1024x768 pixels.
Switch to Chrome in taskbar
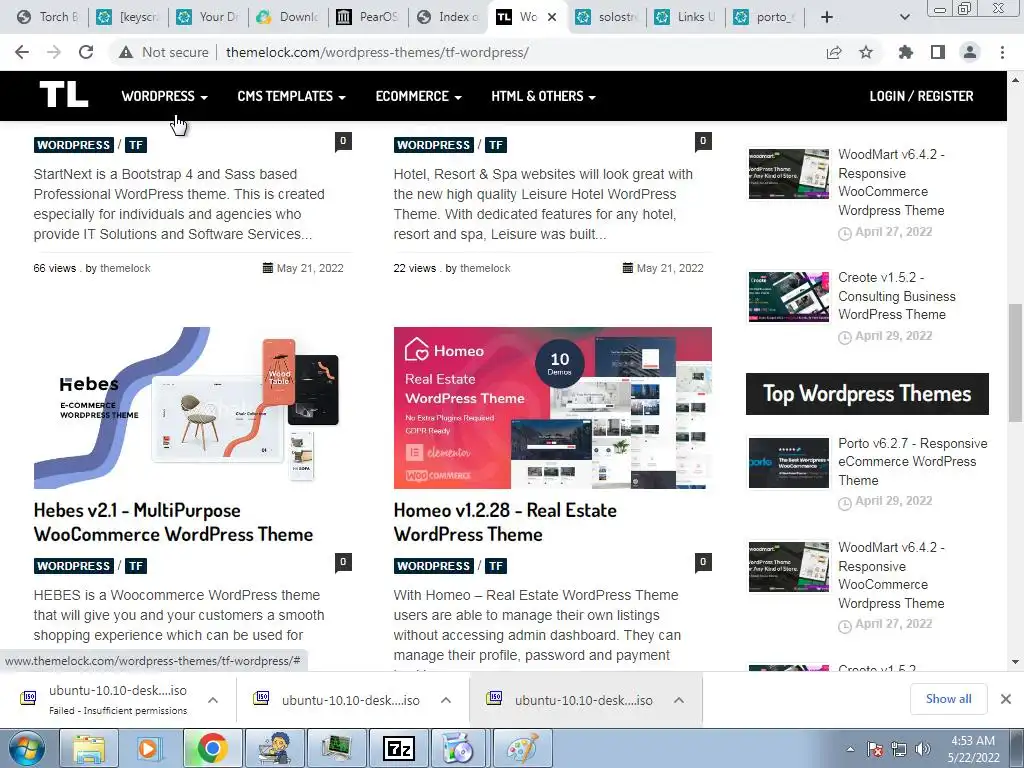(212, 748)
